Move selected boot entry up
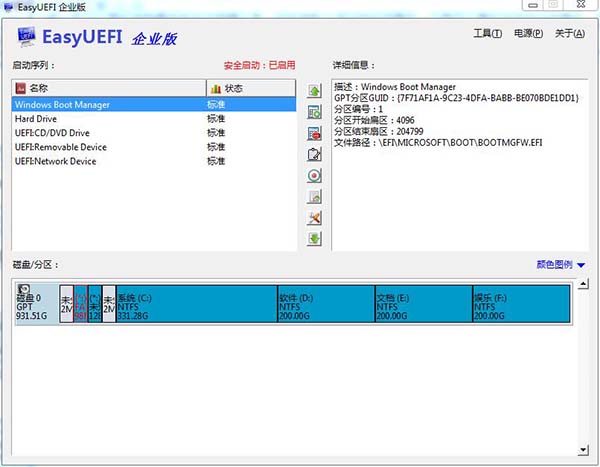Screen dimensions: 600x467 tap(314, 91)
